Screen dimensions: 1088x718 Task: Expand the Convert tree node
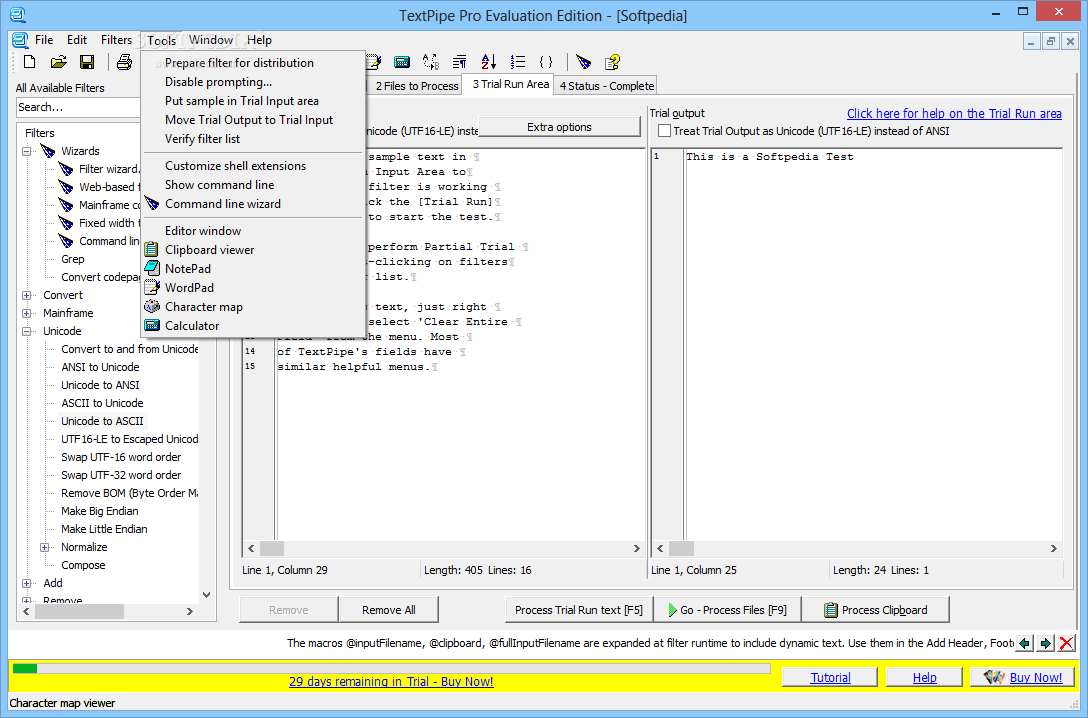coord(26,296)
